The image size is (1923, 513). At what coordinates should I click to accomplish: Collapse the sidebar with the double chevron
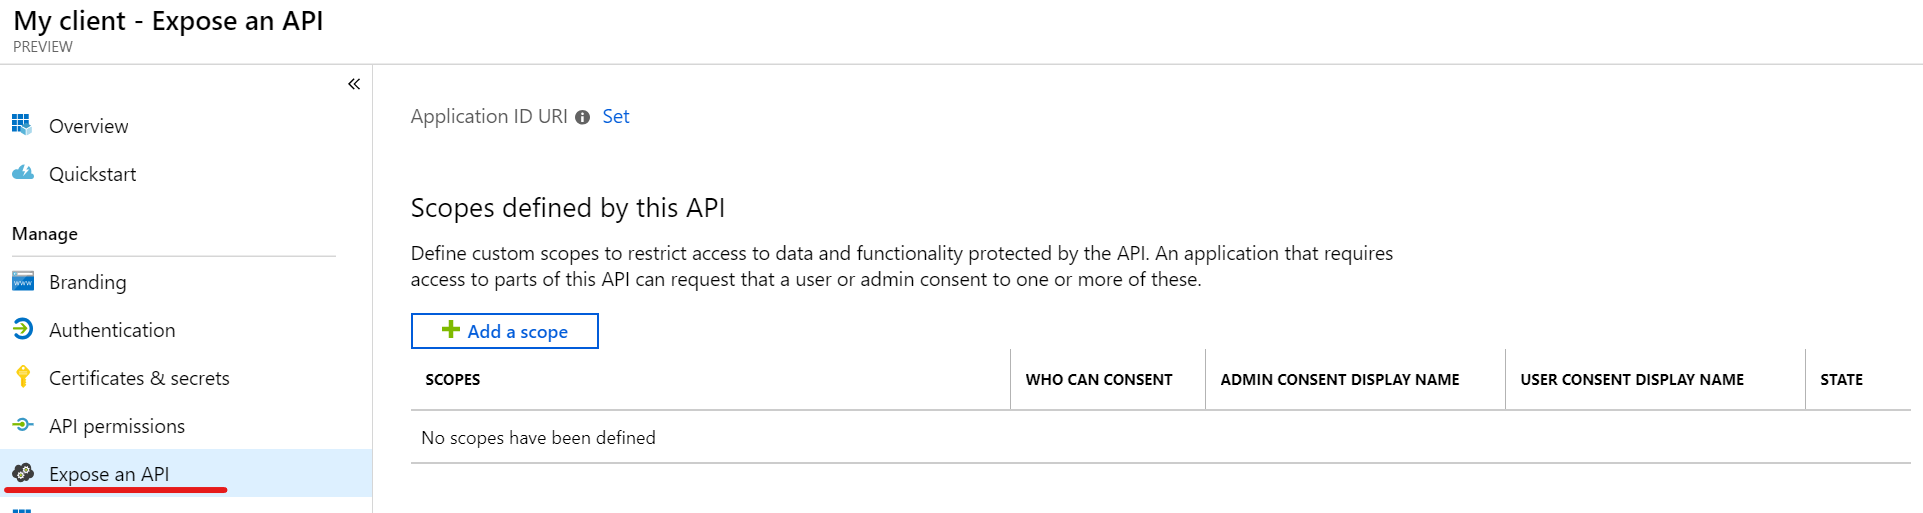(354, 84)
